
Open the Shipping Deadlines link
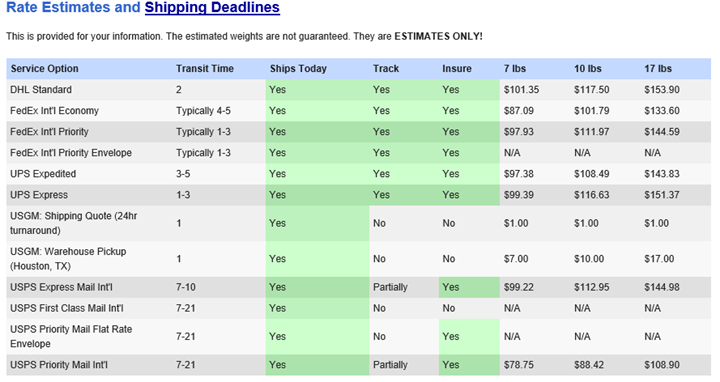click(212, 7)
